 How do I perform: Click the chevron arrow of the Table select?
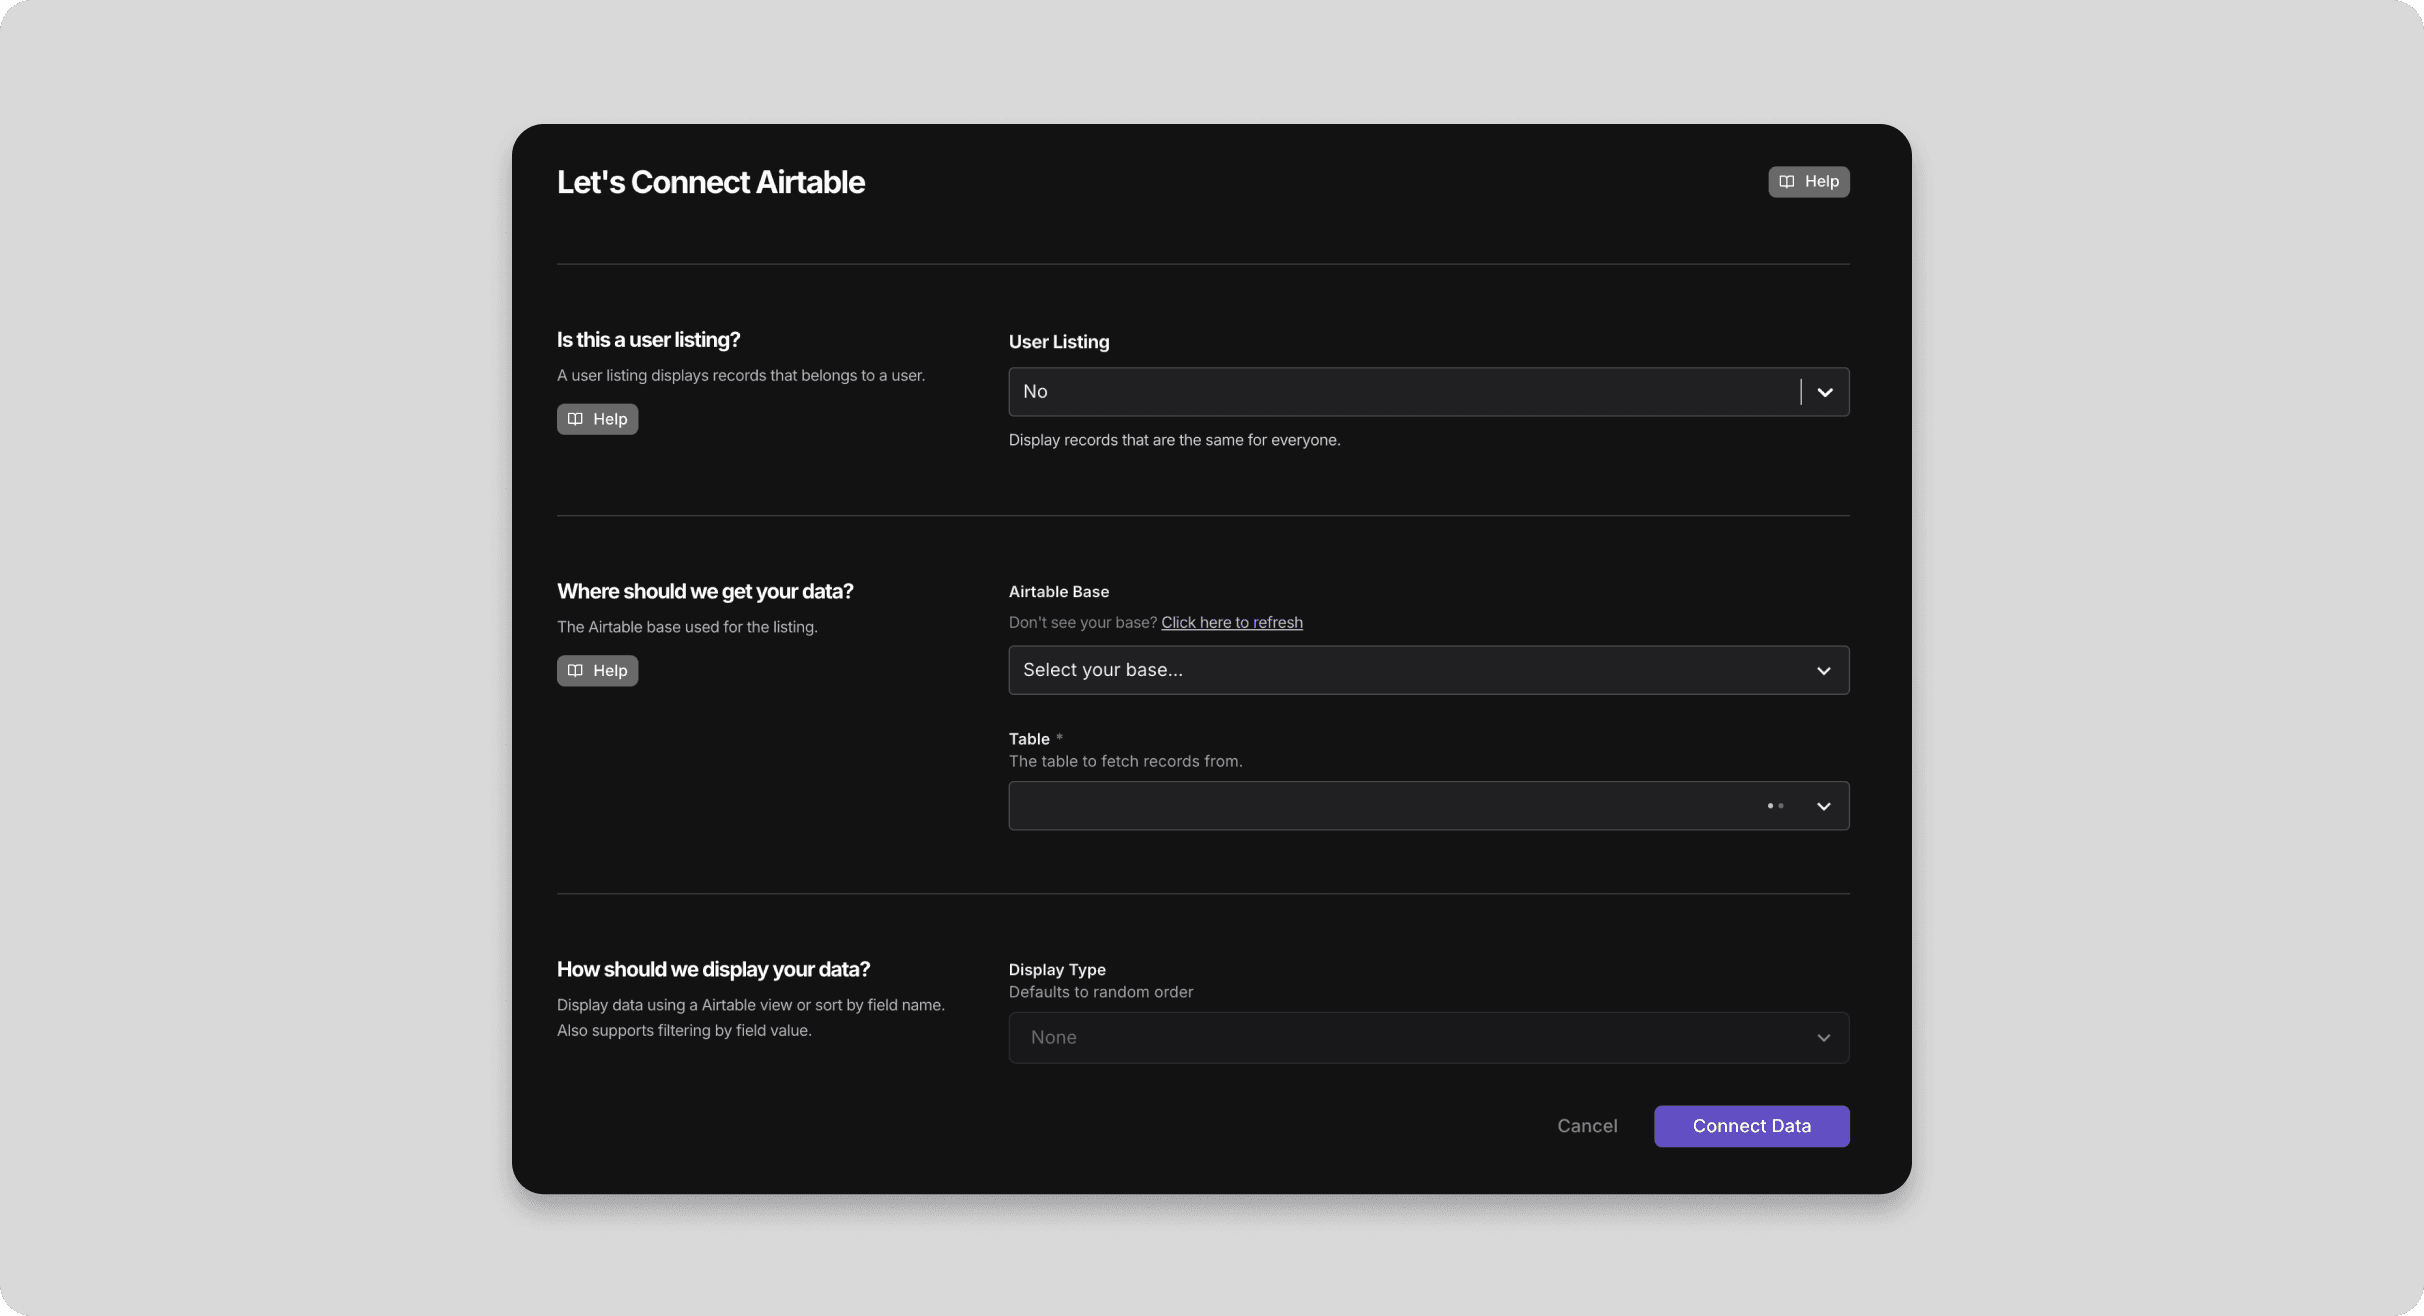tap(1824, 807)
